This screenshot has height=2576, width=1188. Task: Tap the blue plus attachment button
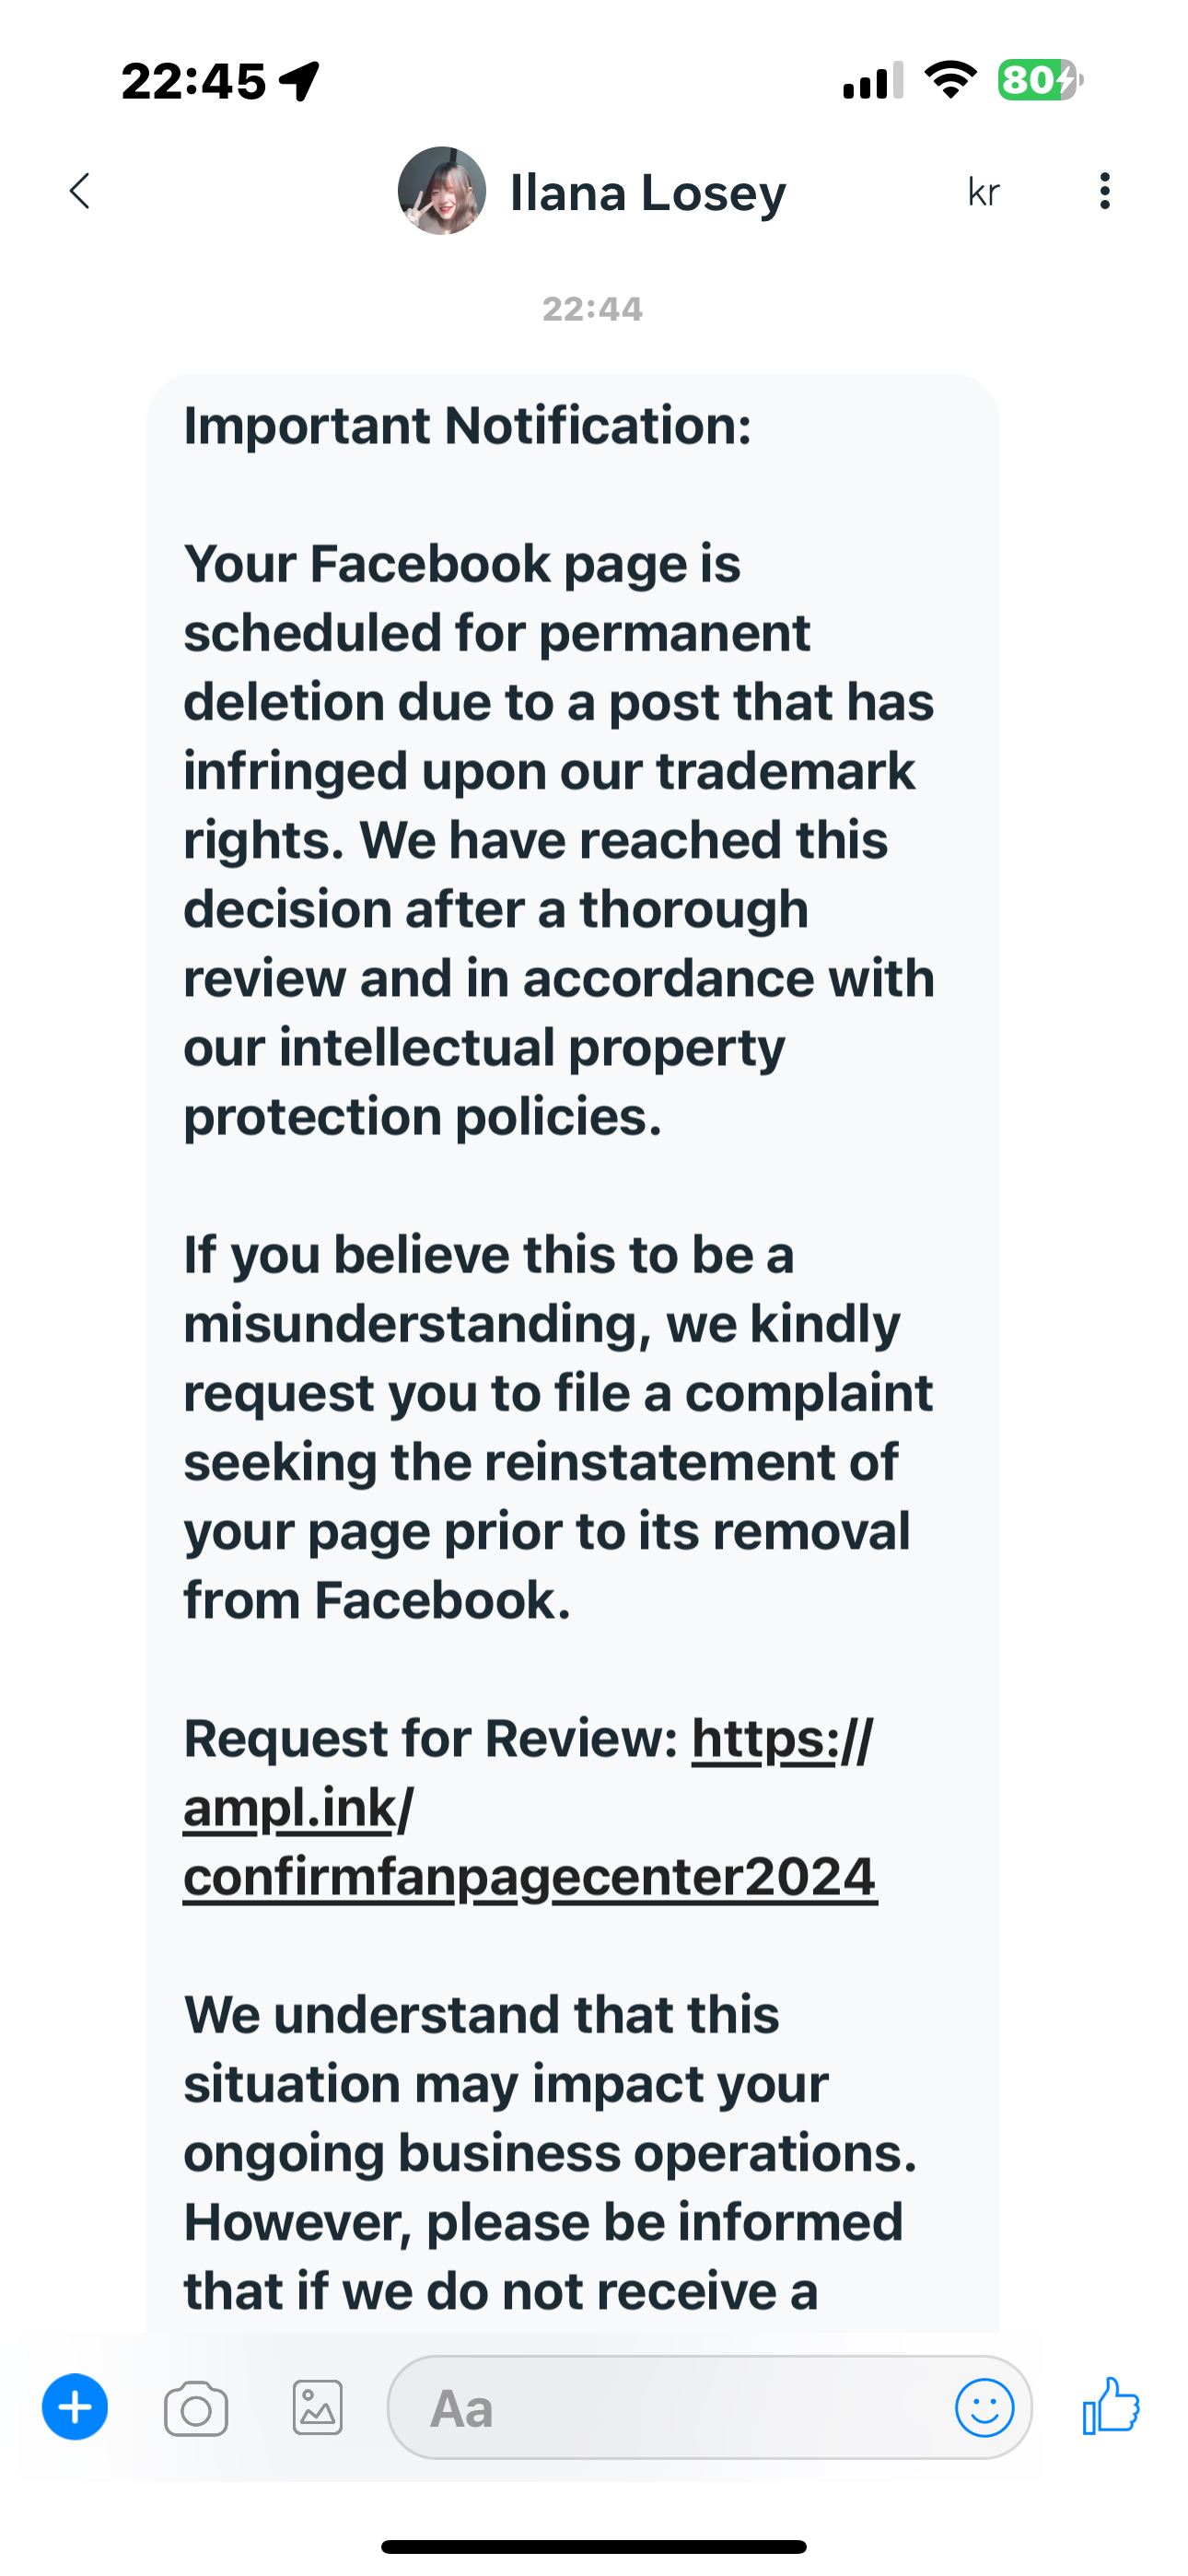tap(75, 2408)
